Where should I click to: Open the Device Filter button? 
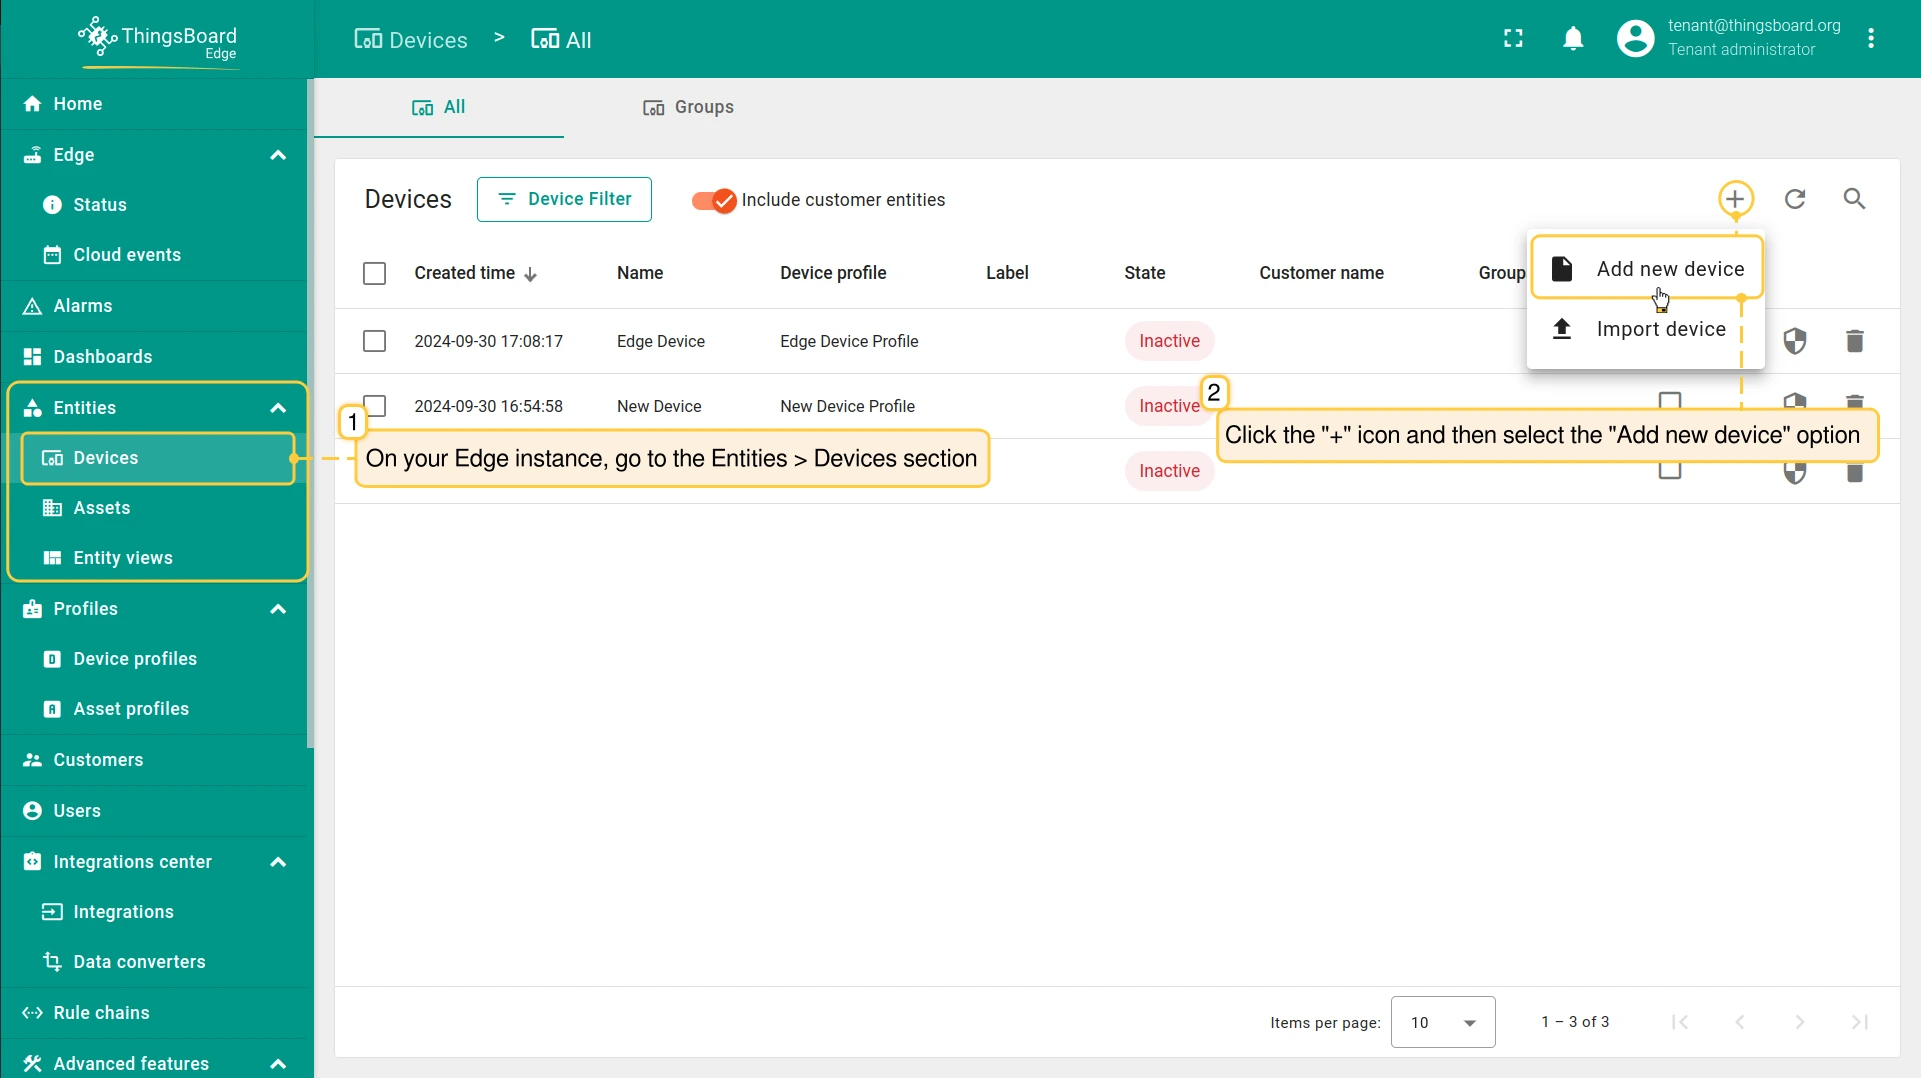[564, 199]
